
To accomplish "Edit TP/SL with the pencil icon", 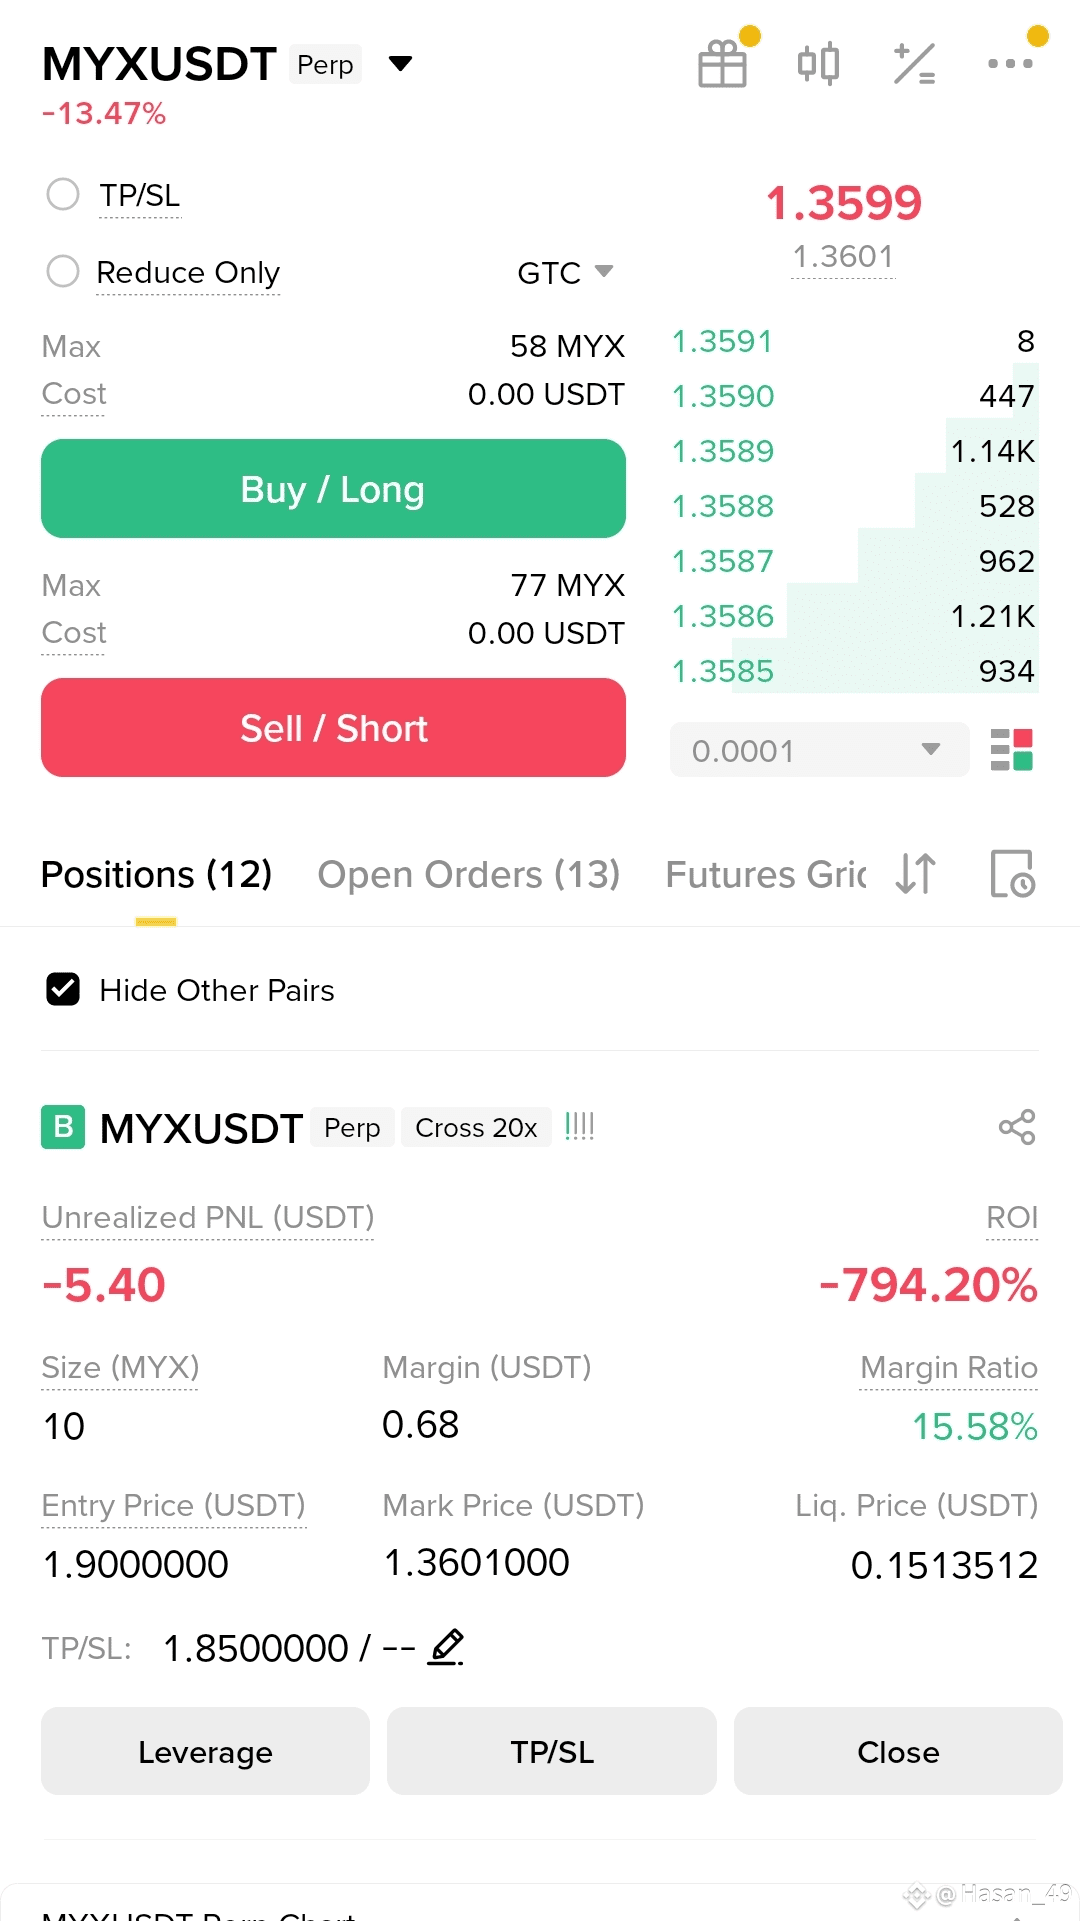I will pos(446,1647).
